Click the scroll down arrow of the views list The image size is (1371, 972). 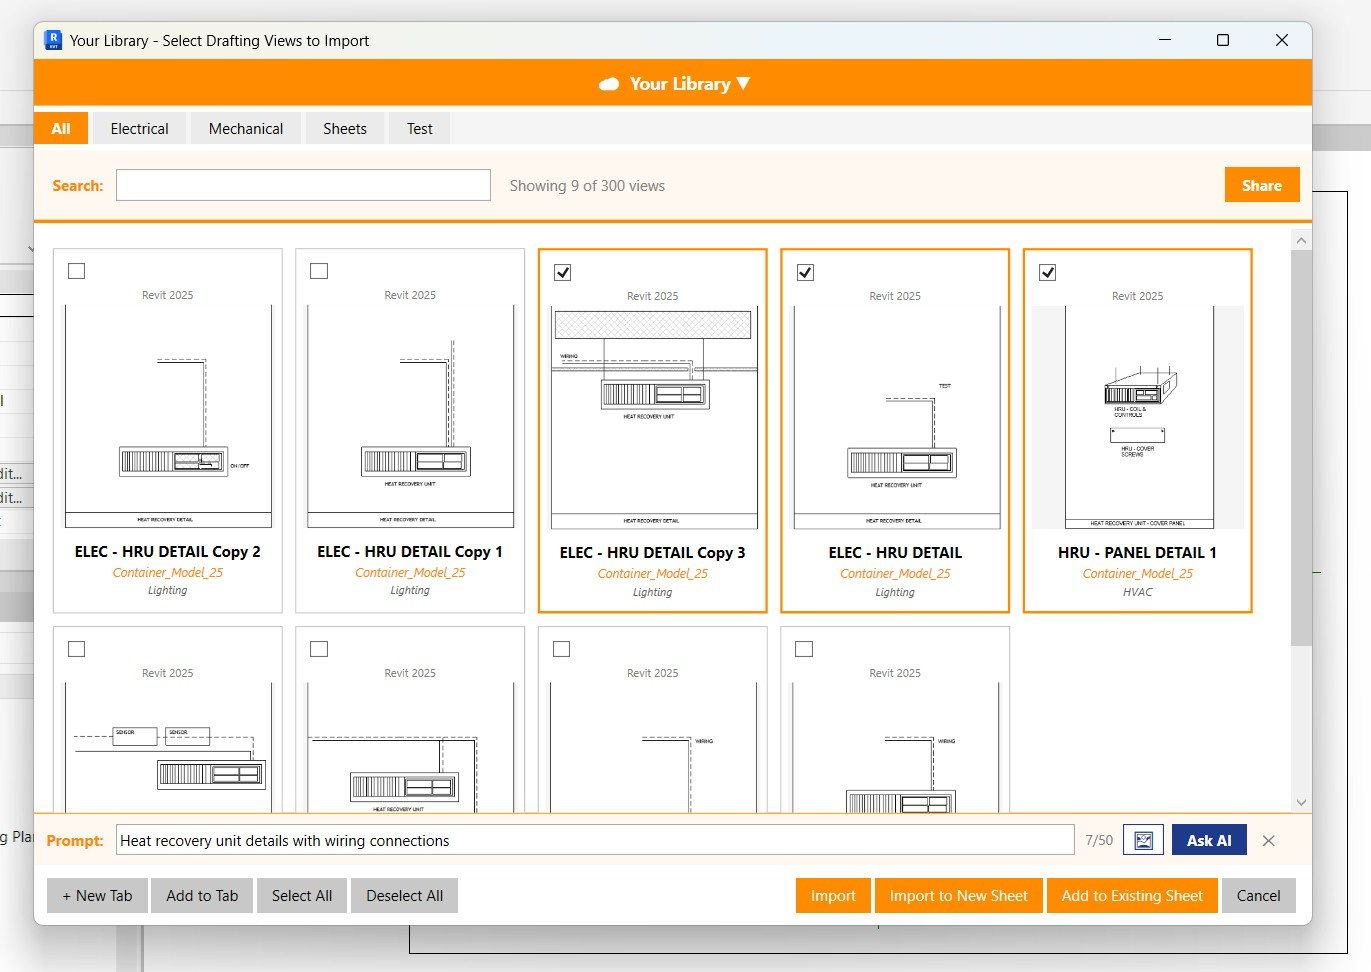1301,802
